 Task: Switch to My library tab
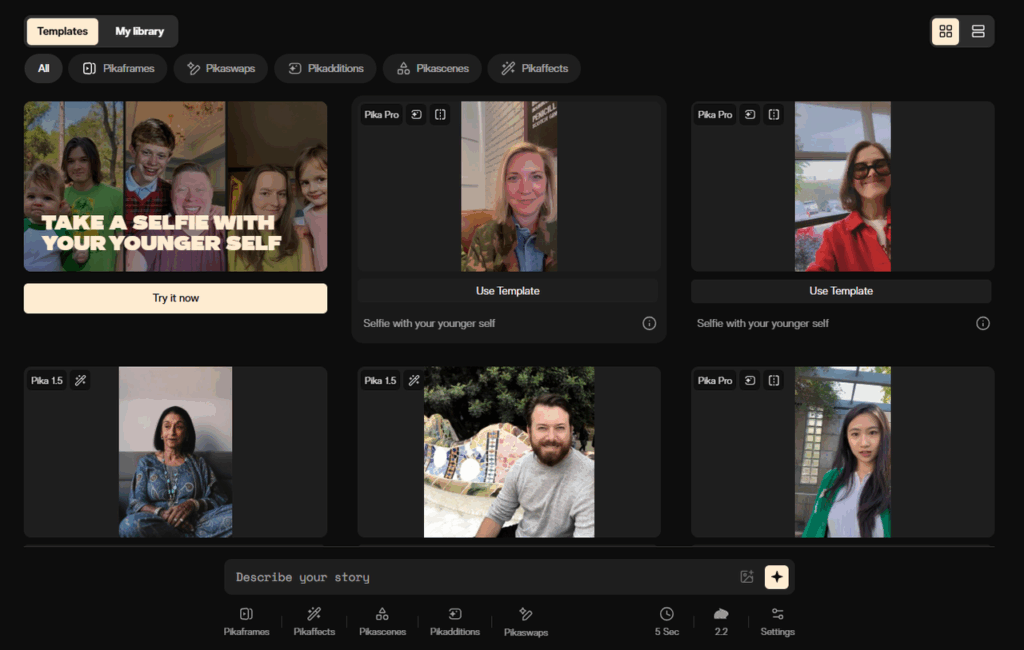[x=139, y=31]
